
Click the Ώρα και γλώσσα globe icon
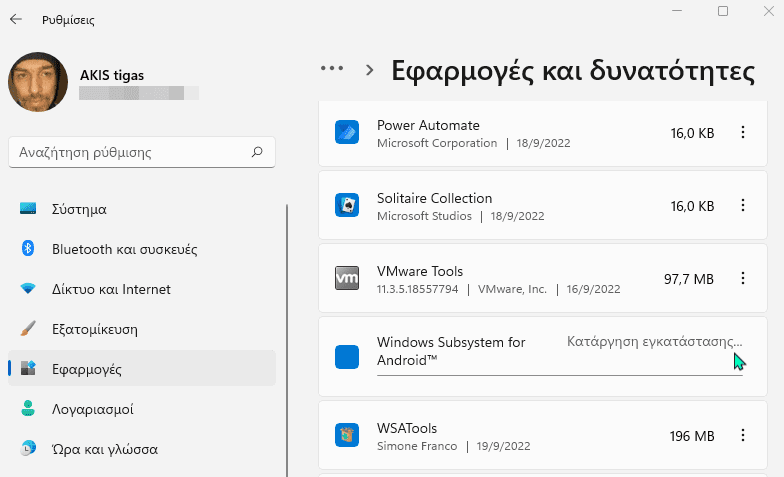pyautogui.click(x=28, y=448)
